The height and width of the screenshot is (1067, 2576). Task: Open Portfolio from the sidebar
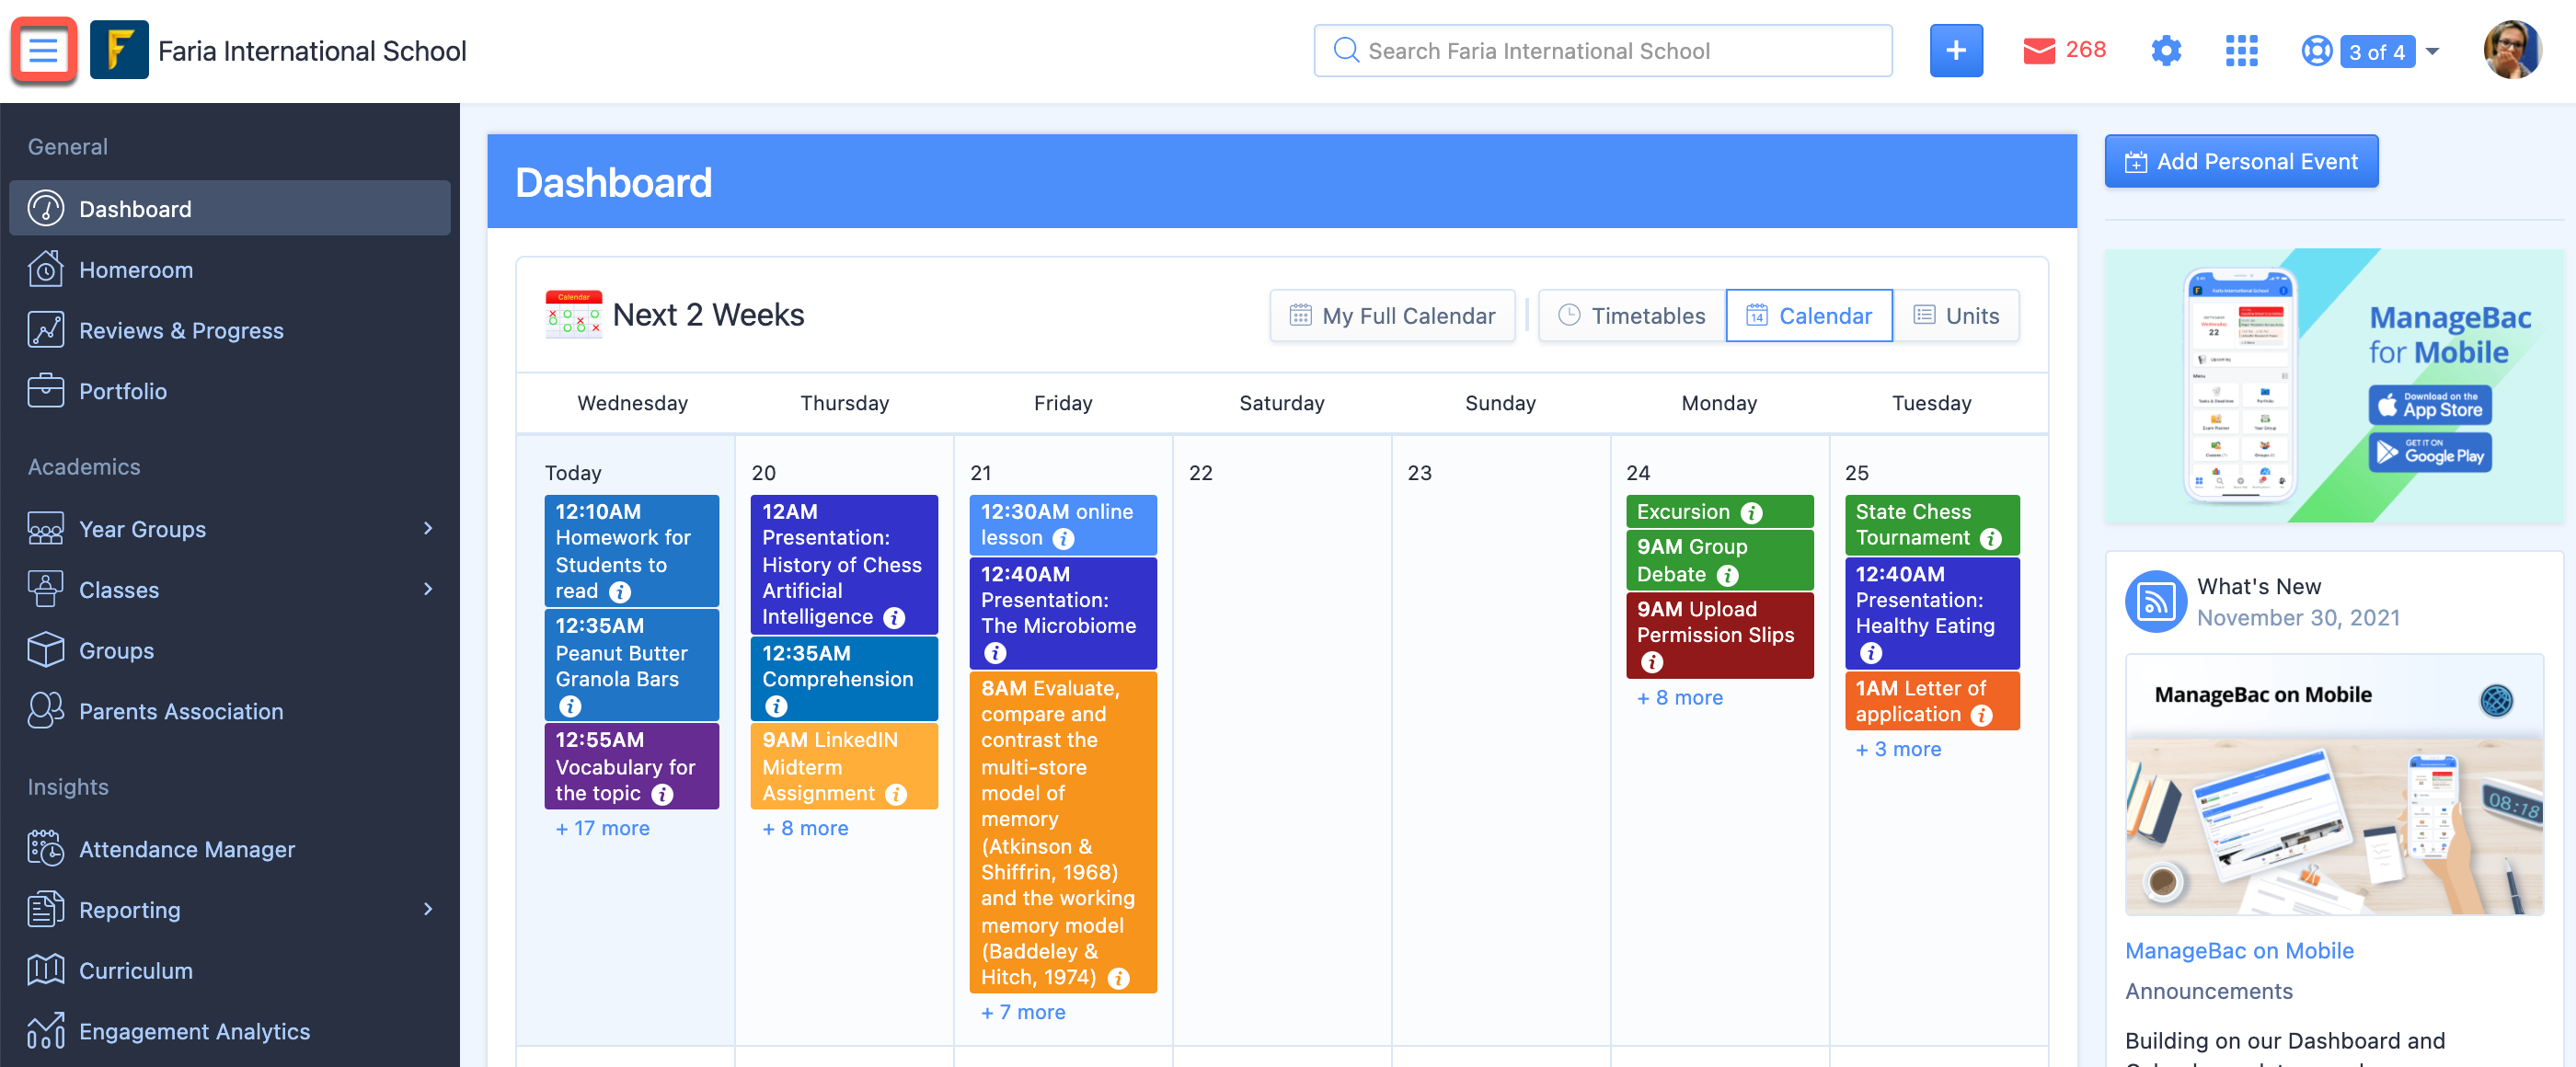(229, 390)
